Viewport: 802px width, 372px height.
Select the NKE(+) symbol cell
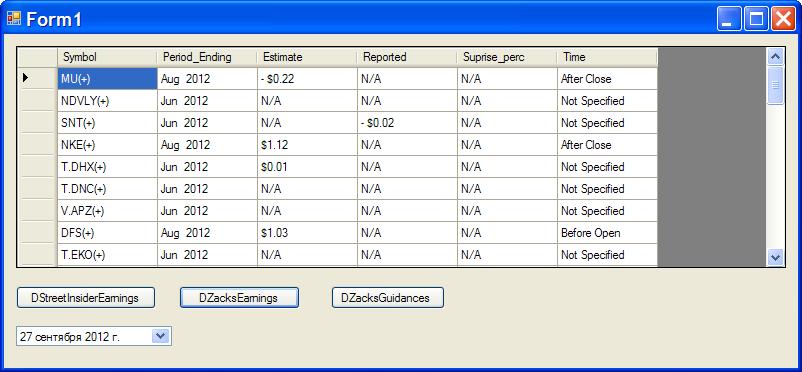tap(107, 145)
